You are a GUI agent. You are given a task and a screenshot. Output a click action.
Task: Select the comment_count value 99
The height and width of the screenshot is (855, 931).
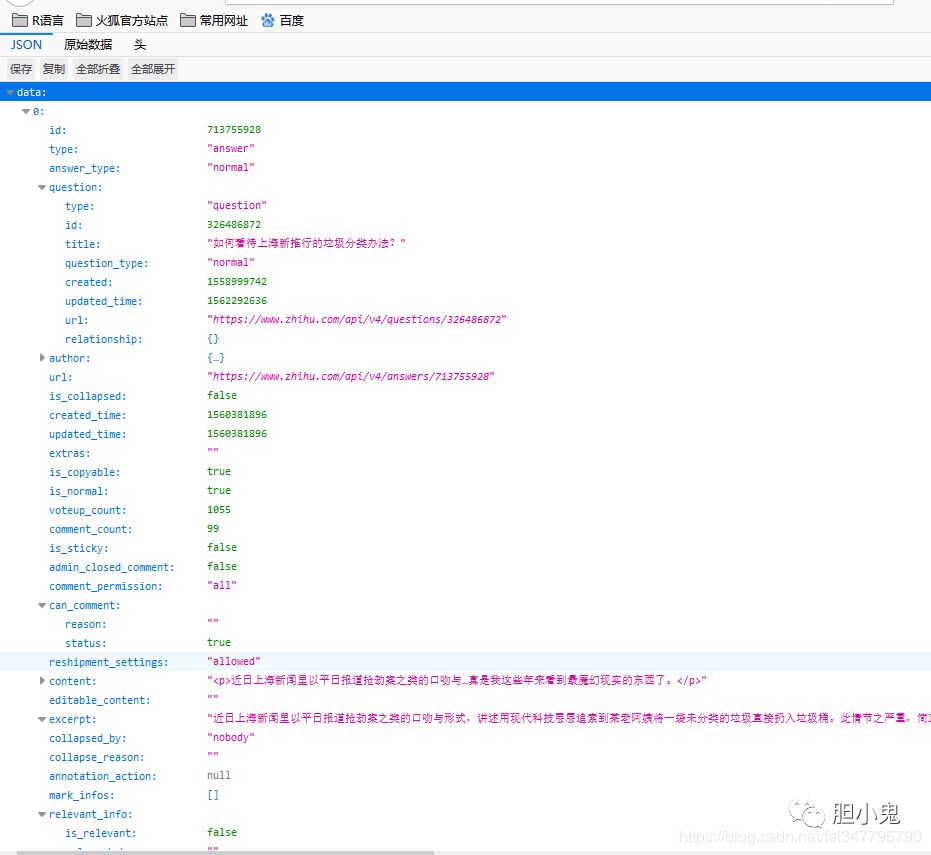pos(213,528)
